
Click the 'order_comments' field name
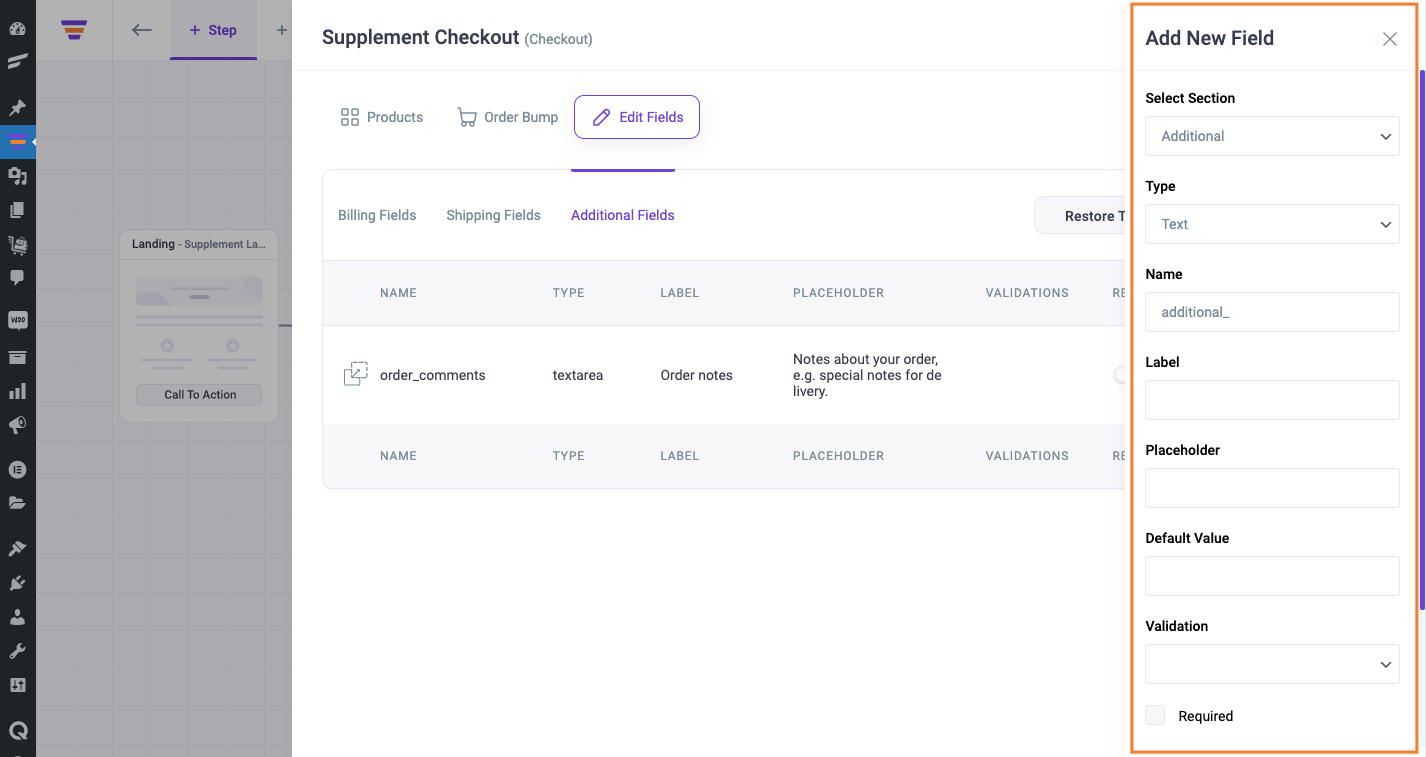pos(433,375)
